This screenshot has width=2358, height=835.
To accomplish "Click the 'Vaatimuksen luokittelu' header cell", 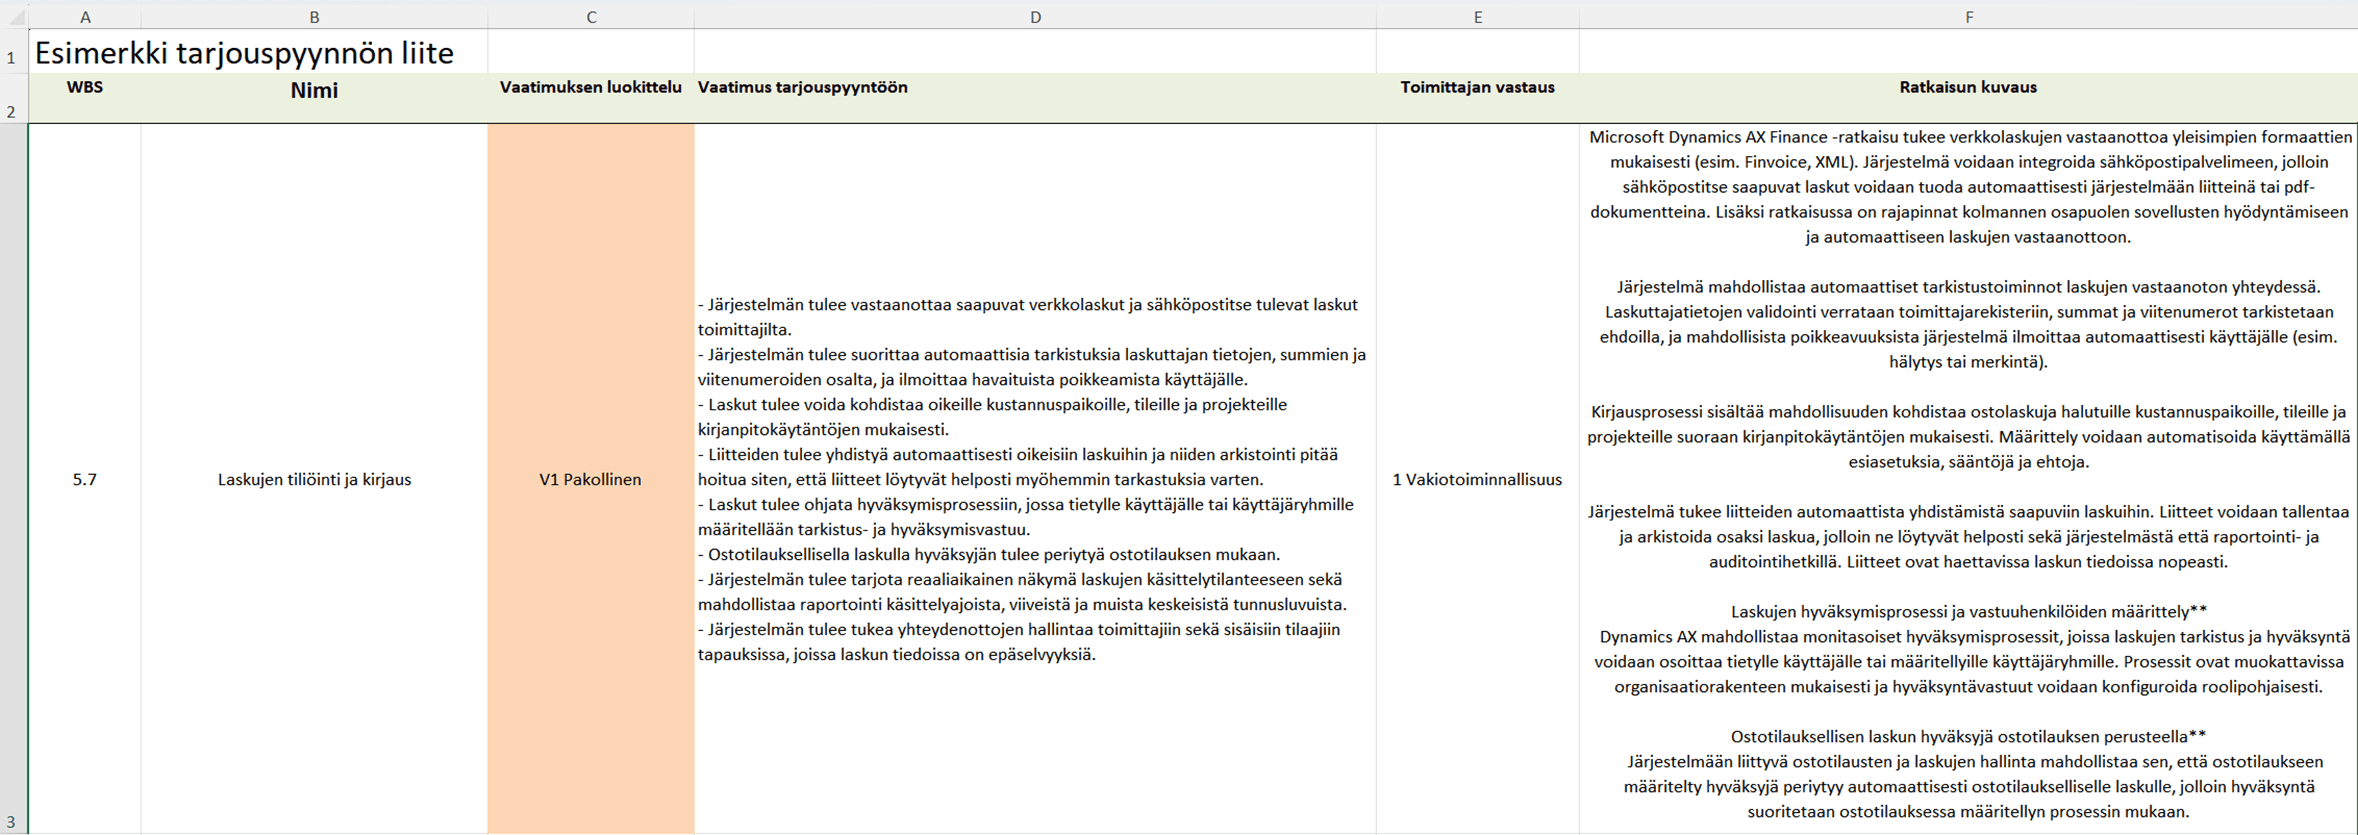I will 591,88.
